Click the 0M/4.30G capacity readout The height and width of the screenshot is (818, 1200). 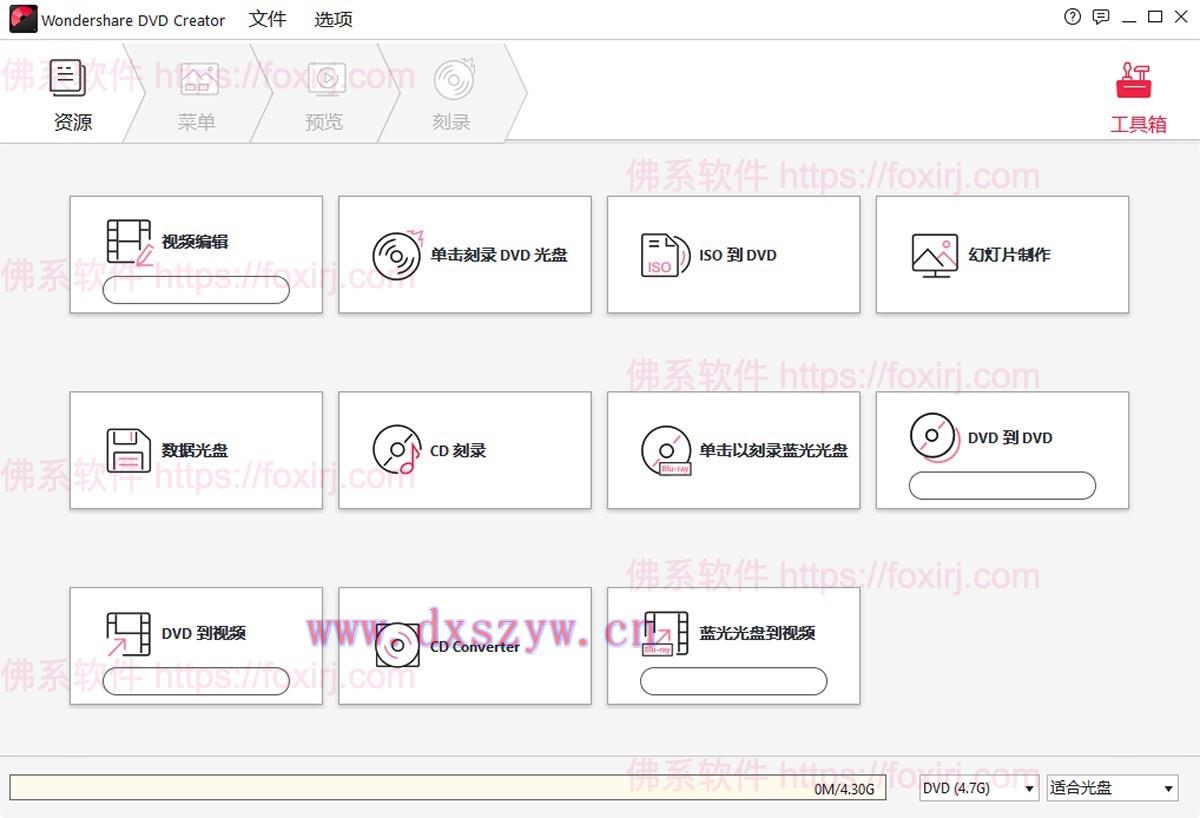tap(844, 789)
